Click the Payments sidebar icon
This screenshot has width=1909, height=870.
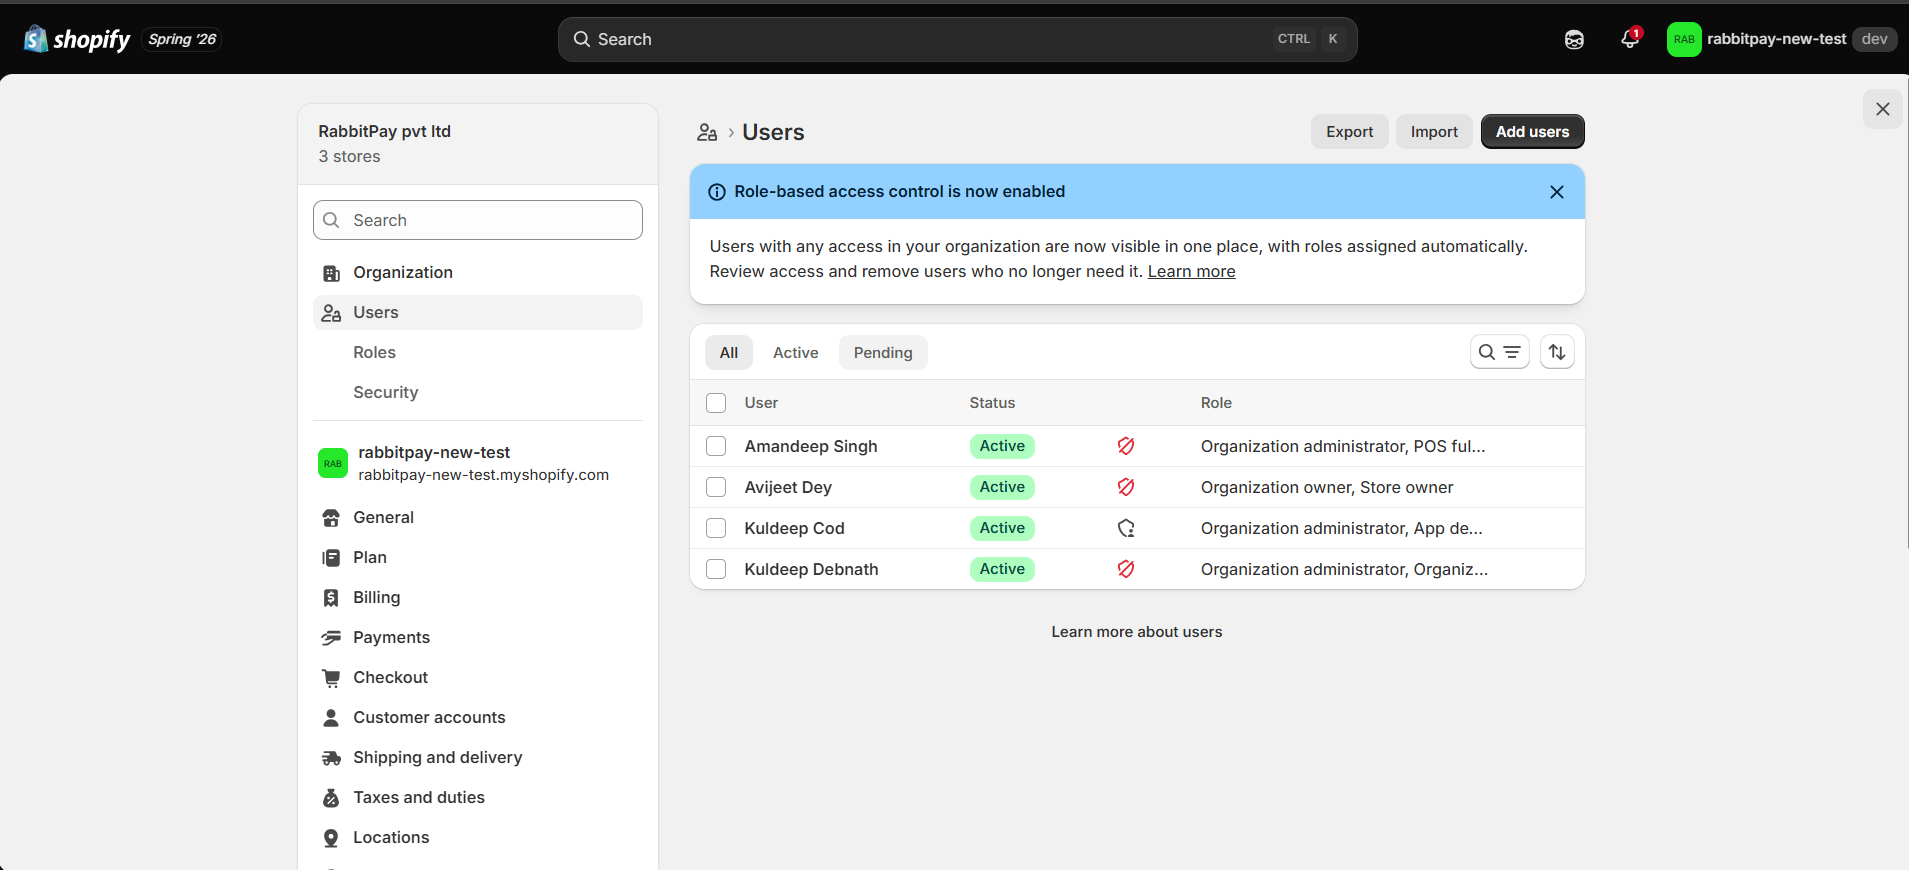(331, 638)
